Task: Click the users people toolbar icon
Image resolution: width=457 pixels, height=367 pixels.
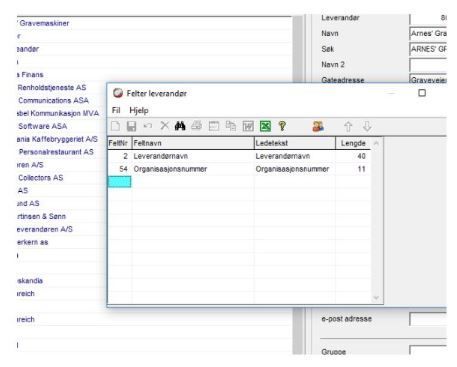Action: click(318, 126)
